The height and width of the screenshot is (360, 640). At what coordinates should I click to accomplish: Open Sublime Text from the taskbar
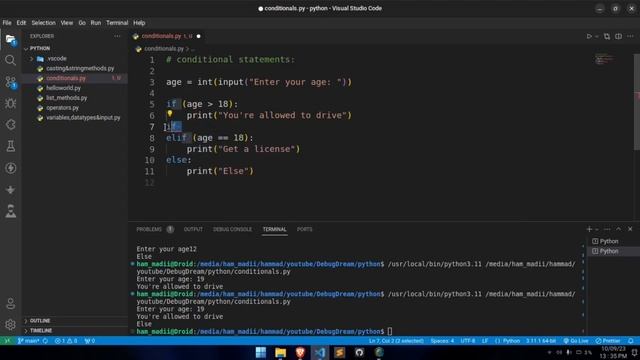point(340,352)
